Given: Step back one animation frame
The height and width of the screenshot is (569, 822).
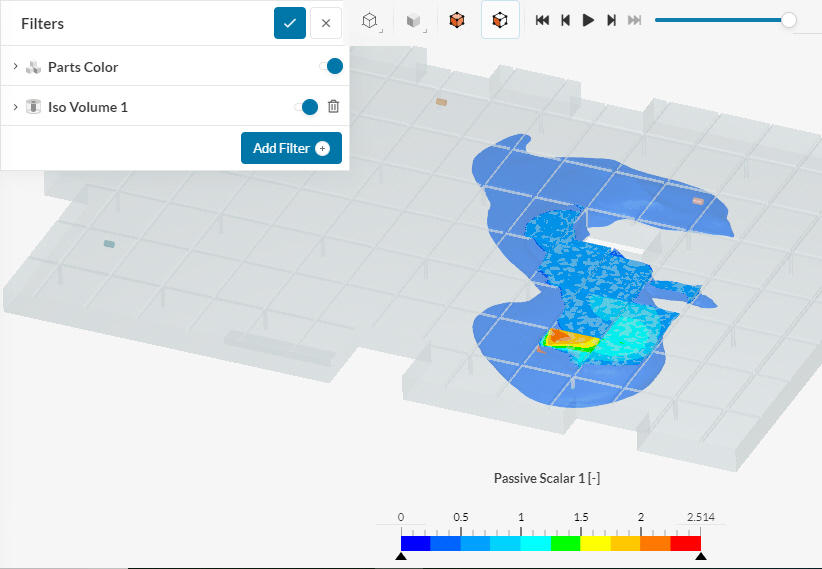Looking at the screenshot, I should (x=565, y=20).
